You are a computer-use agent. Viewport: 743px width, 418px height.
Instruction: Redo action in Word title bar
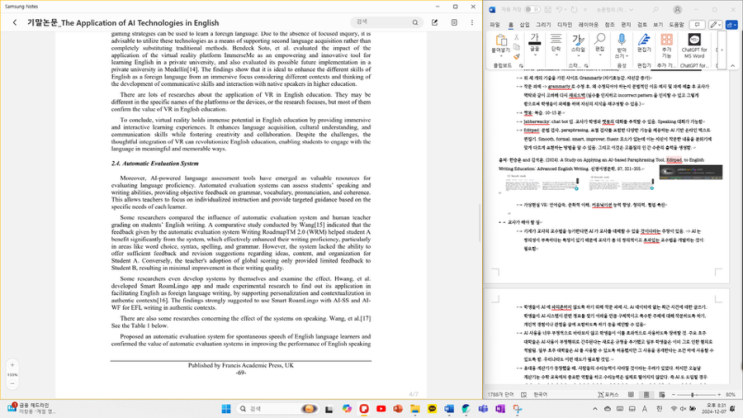pyautogui.click(x=574, y=9)
